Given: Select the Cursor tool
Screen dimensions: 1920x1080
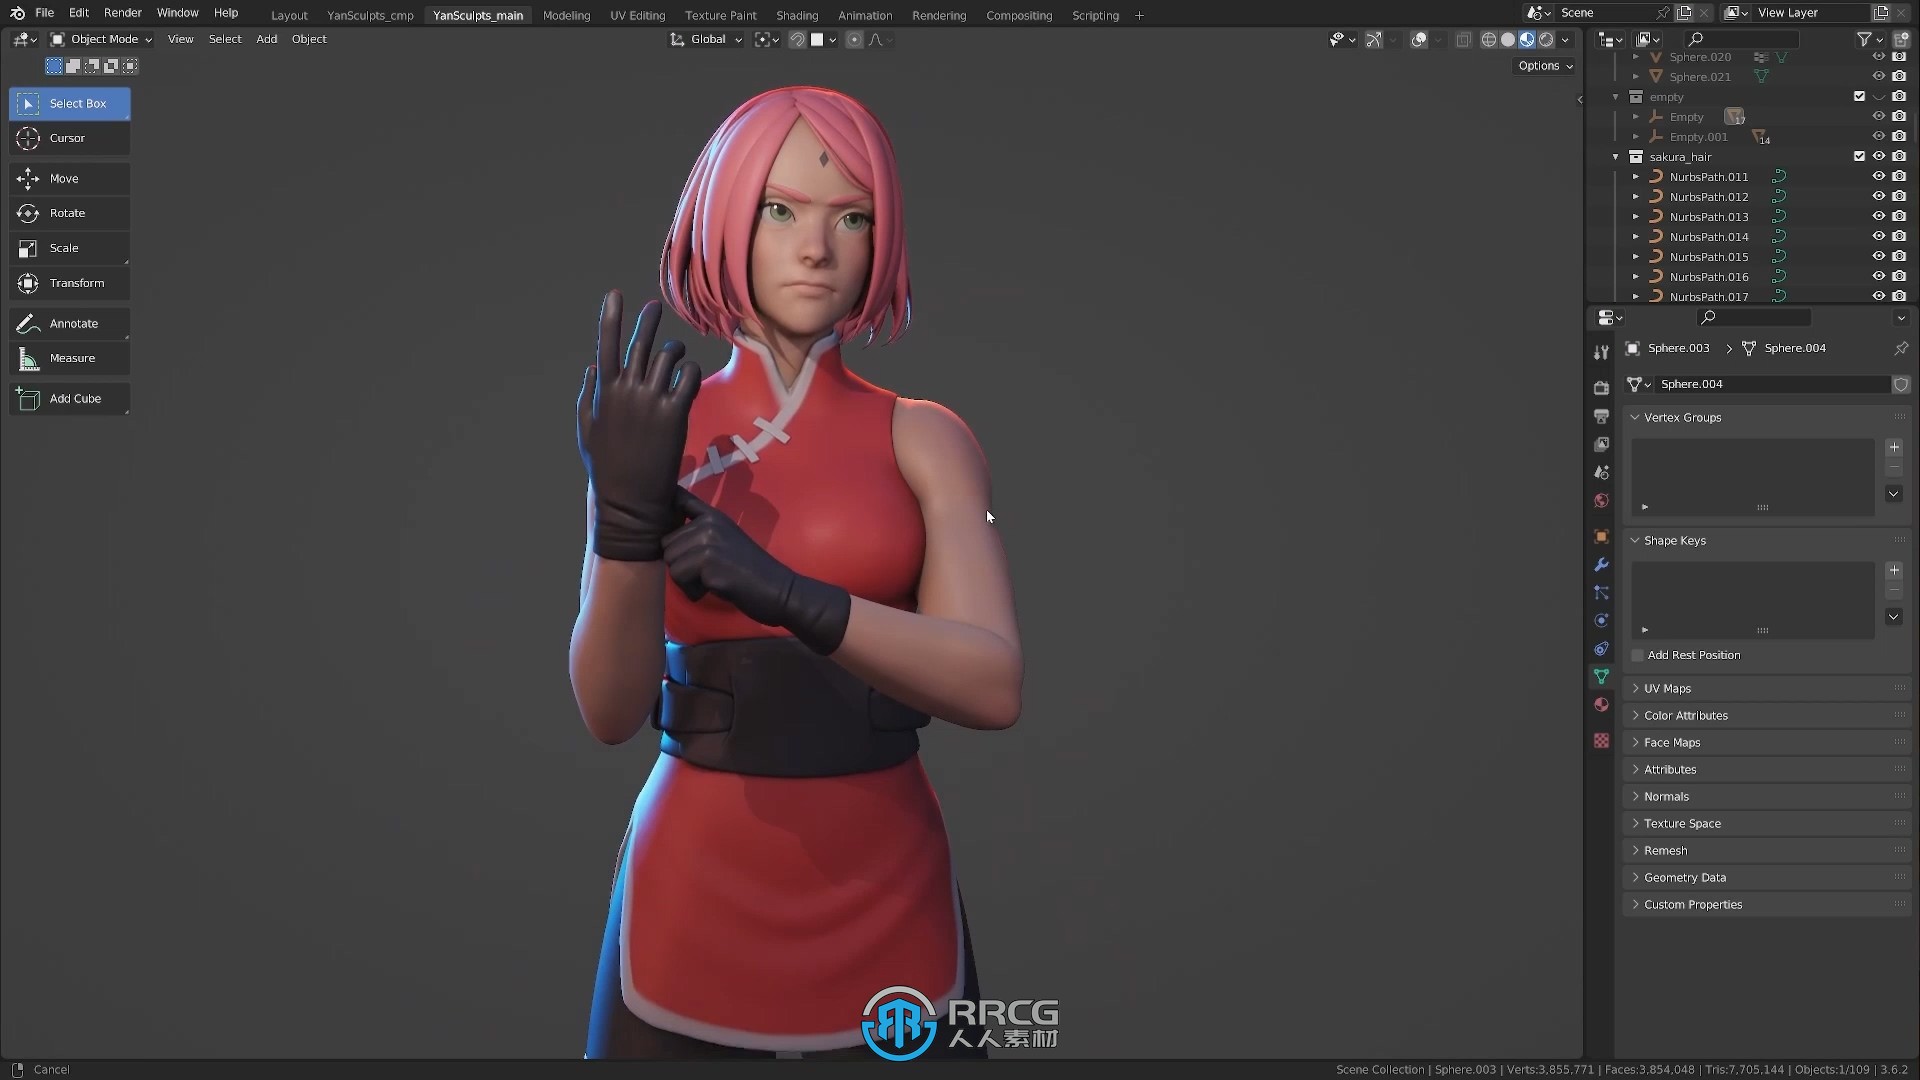Looking at the screenshot, I should click(73, 137).
